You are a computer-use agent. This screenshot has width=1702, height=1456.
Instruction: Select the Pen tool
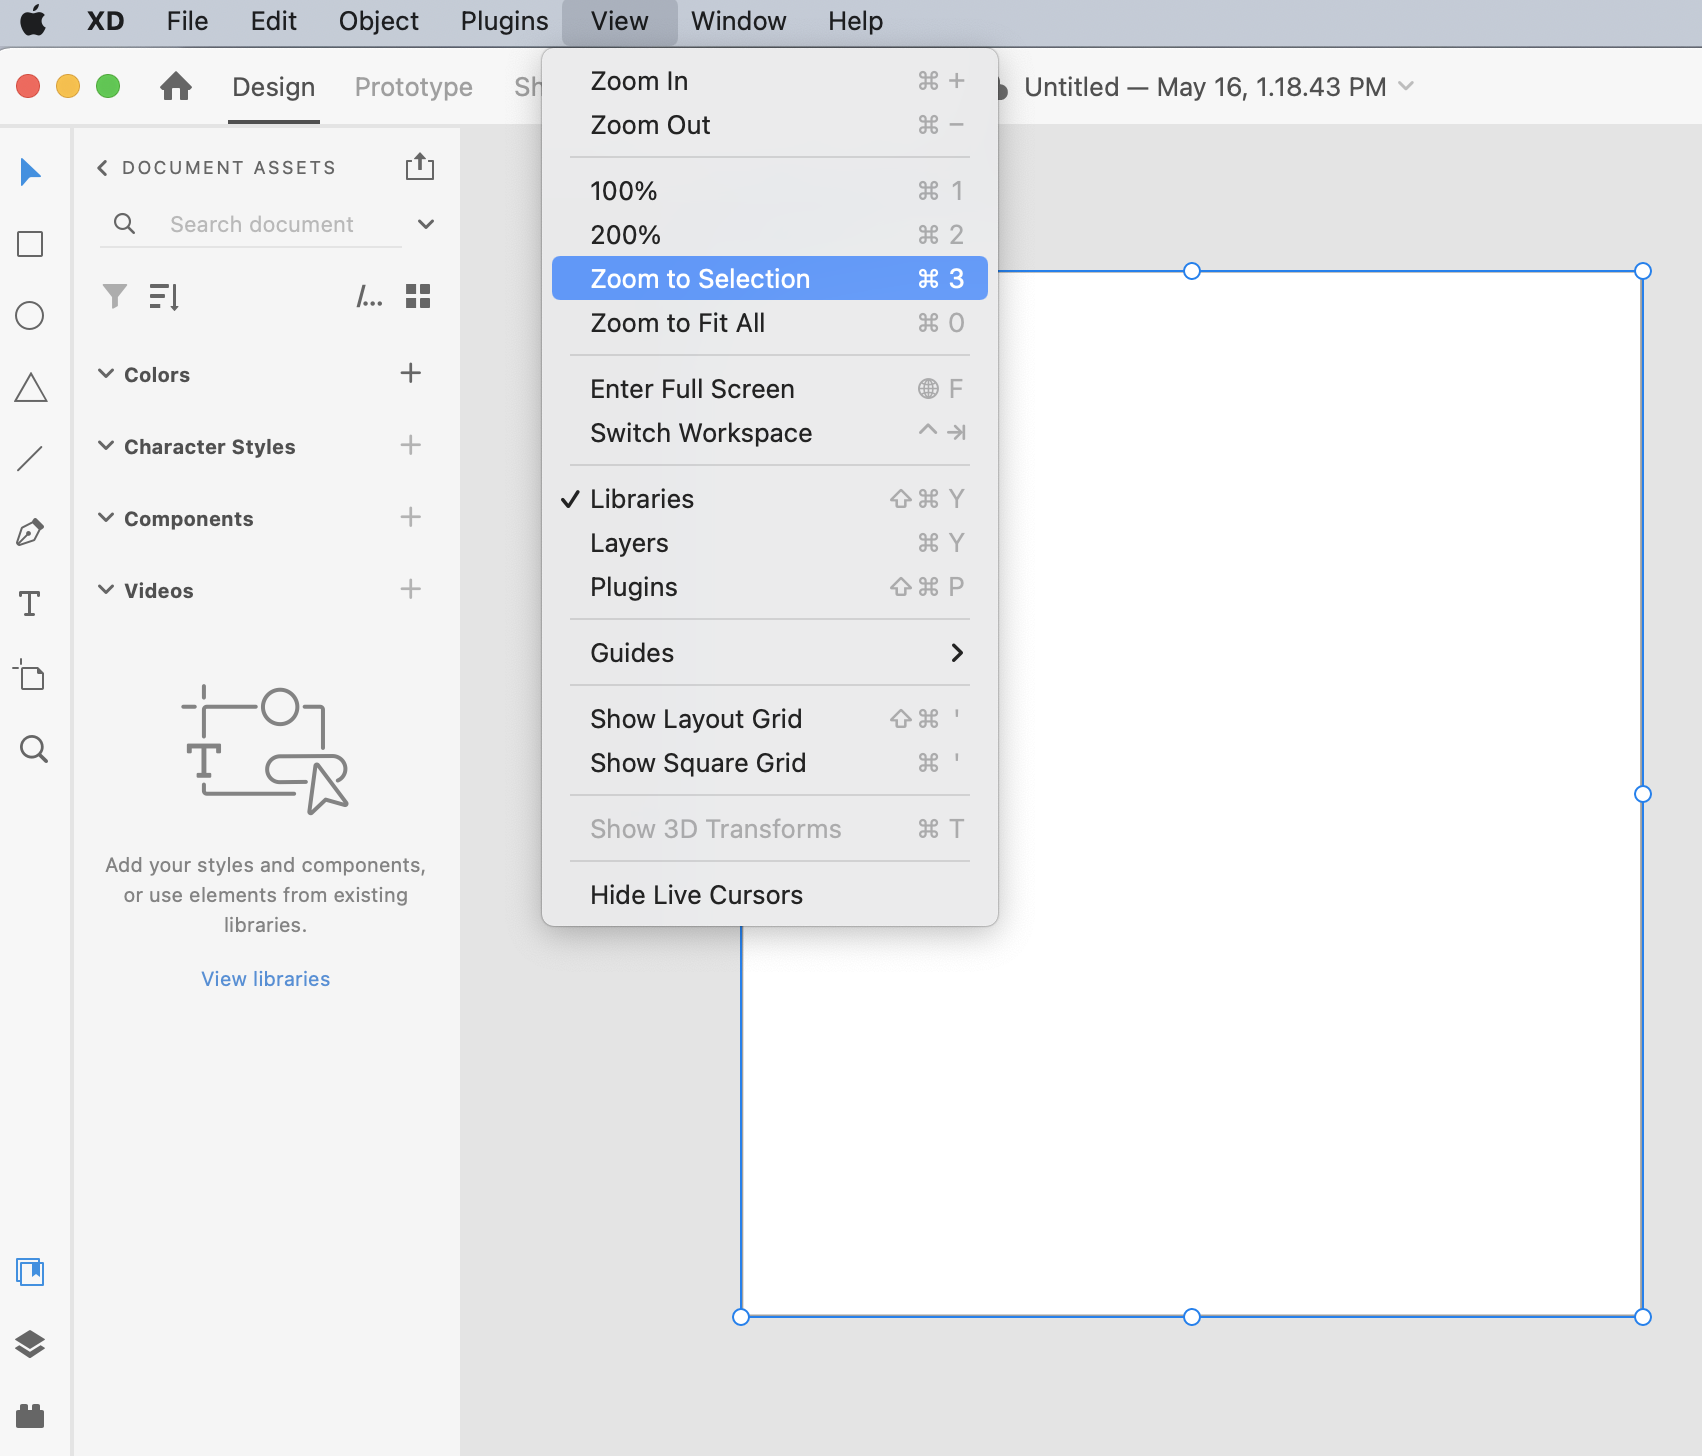point(30,532)
